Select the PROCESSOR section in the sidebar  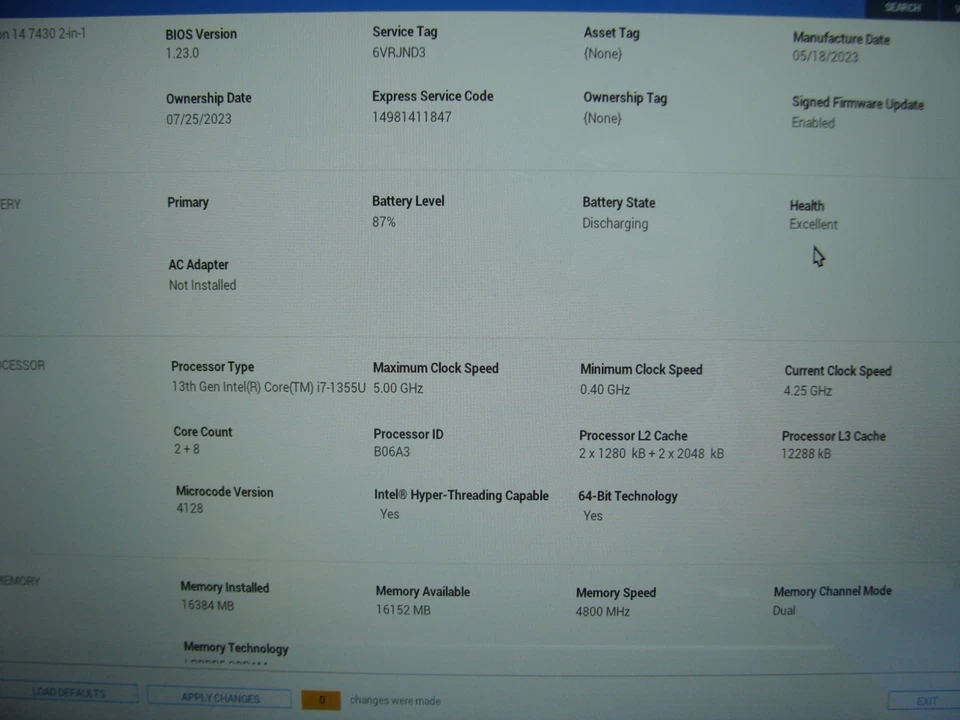[x=22, y=365]
